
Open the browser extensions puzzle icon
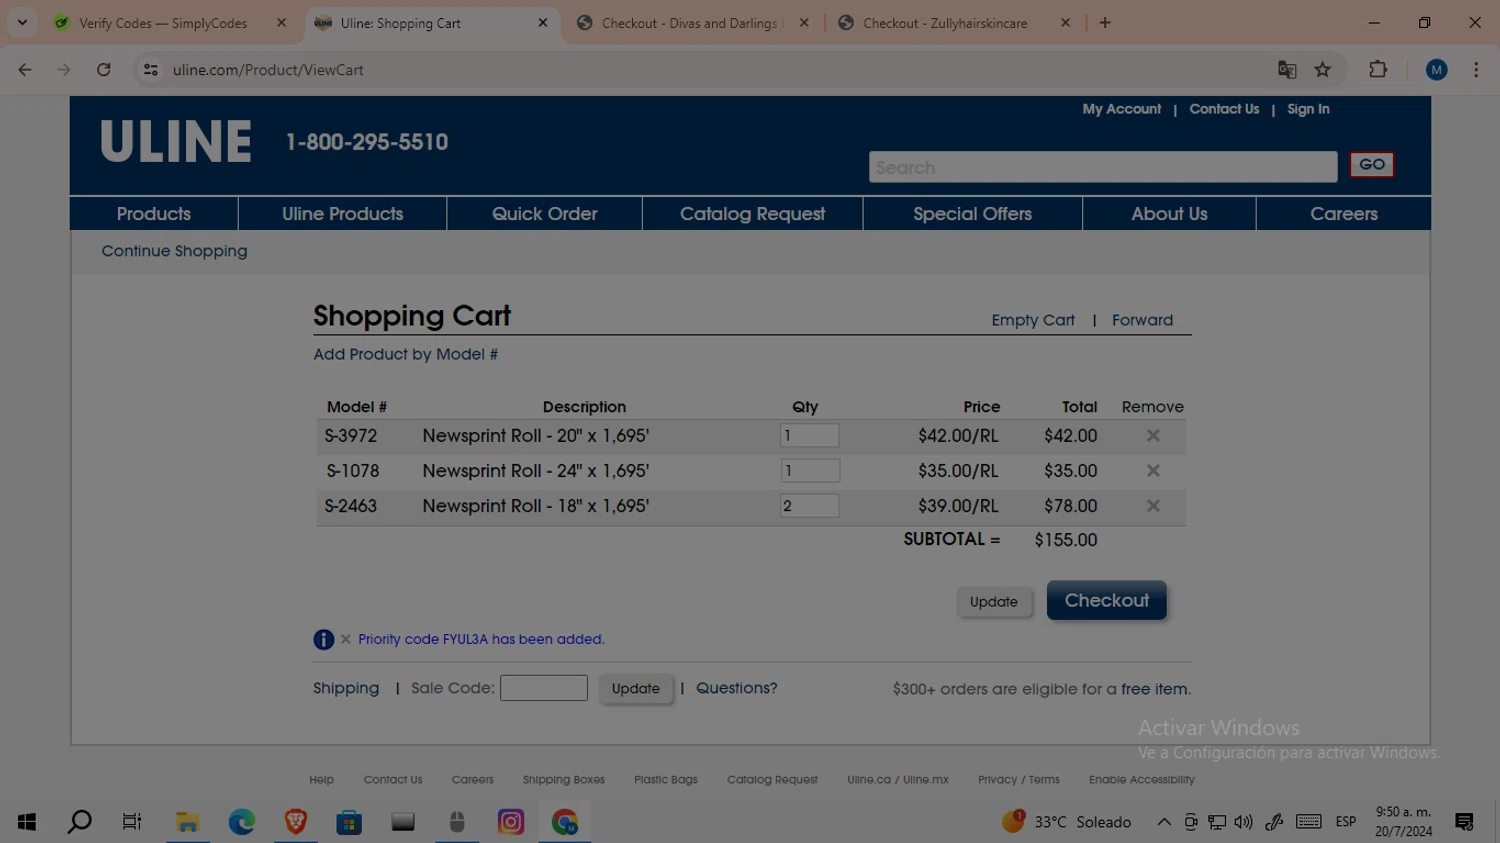pos(1378,70)
